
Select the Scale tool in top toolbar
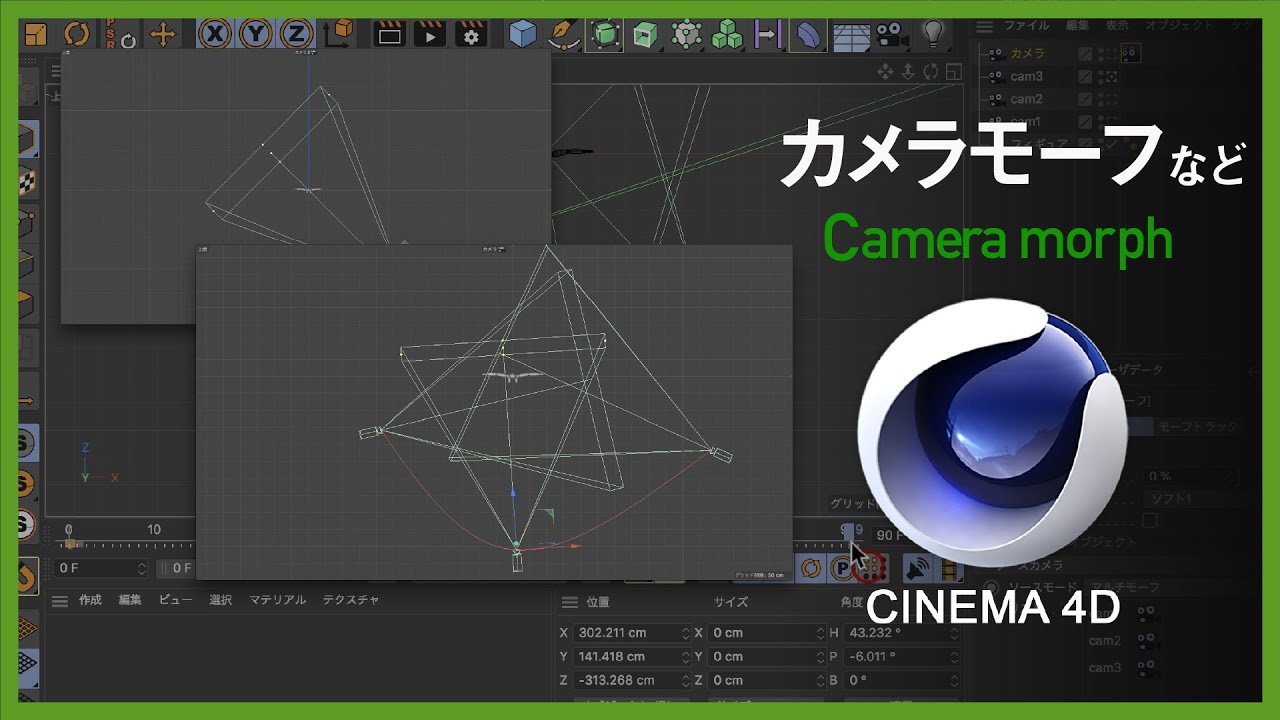[36, 34]
